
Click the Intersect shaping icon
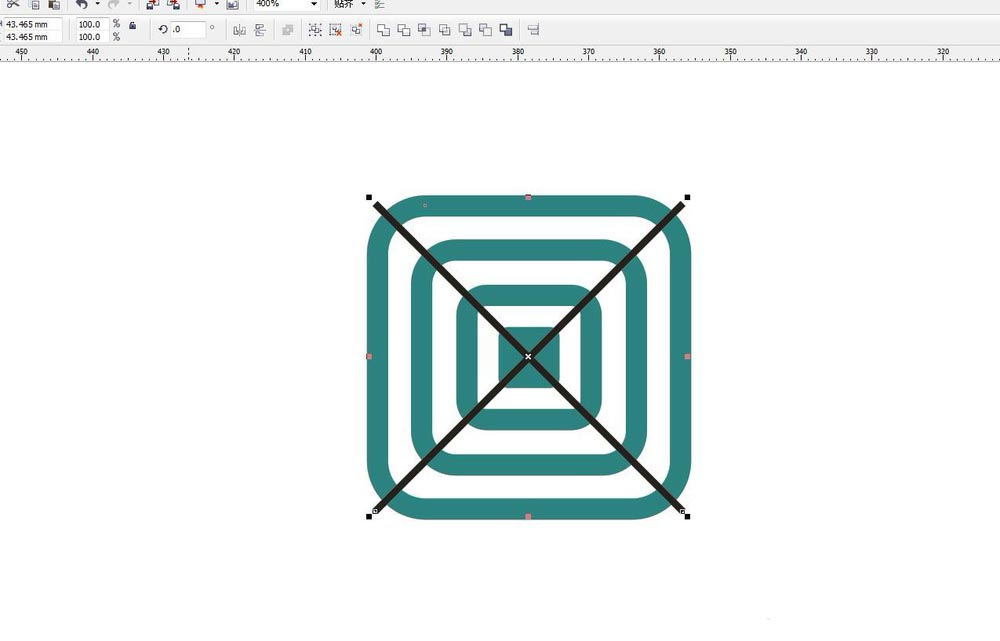(424, 30)
